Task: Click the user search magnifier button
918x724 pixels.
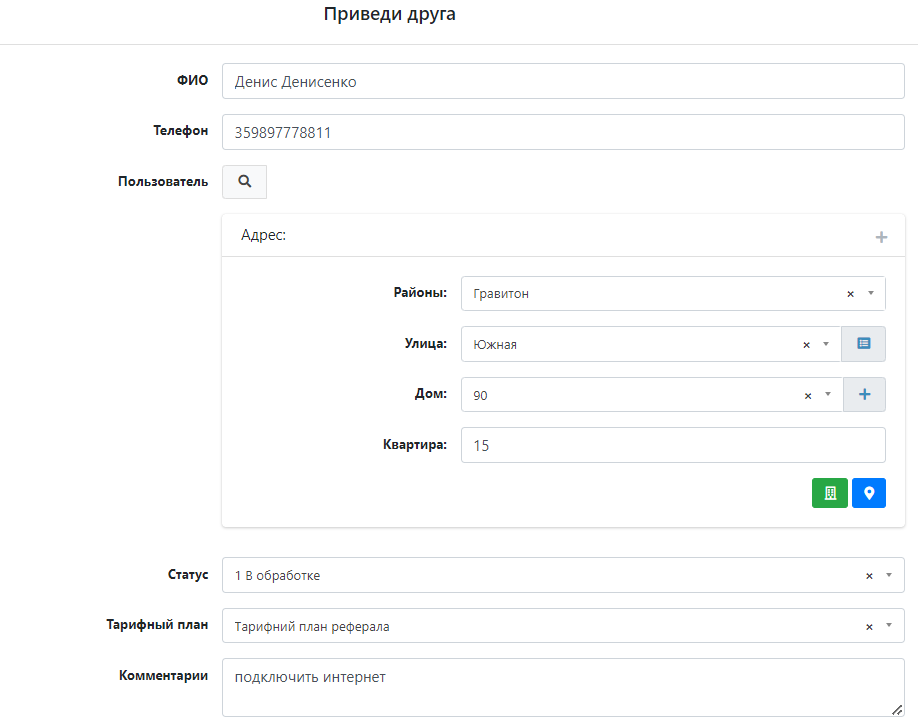Action: pyautogui.click(x=244, y=182)
